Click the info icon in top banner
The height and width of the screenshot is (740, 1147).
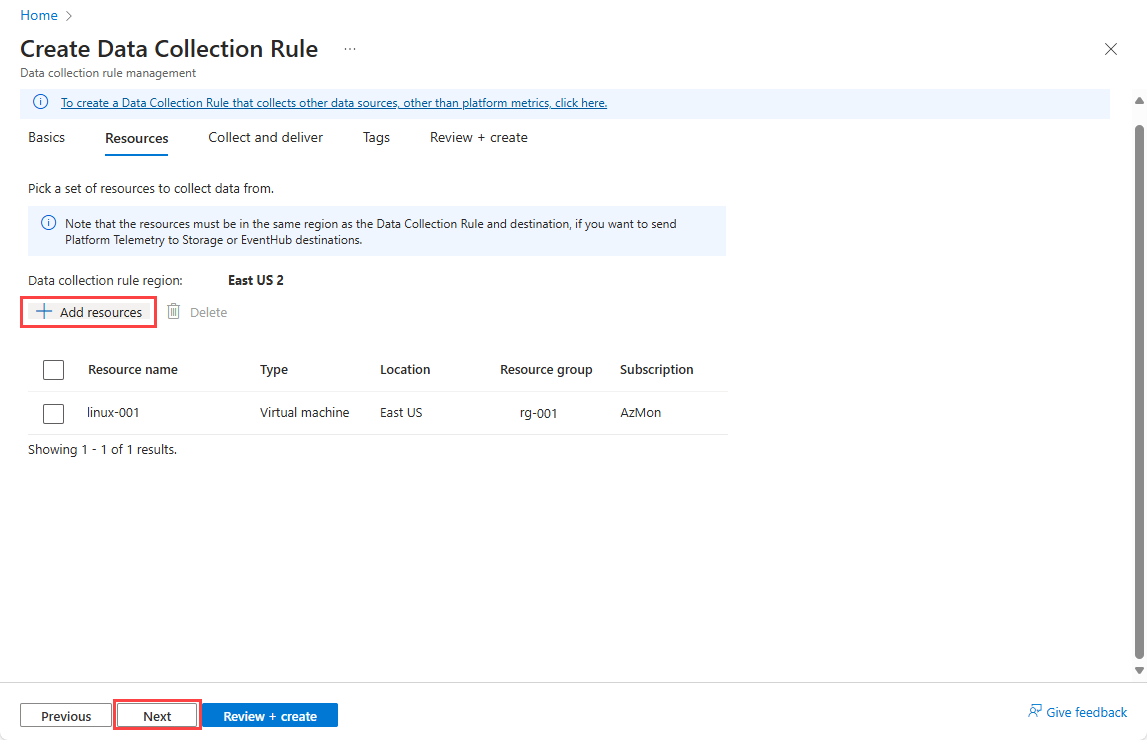click(40, 103)
